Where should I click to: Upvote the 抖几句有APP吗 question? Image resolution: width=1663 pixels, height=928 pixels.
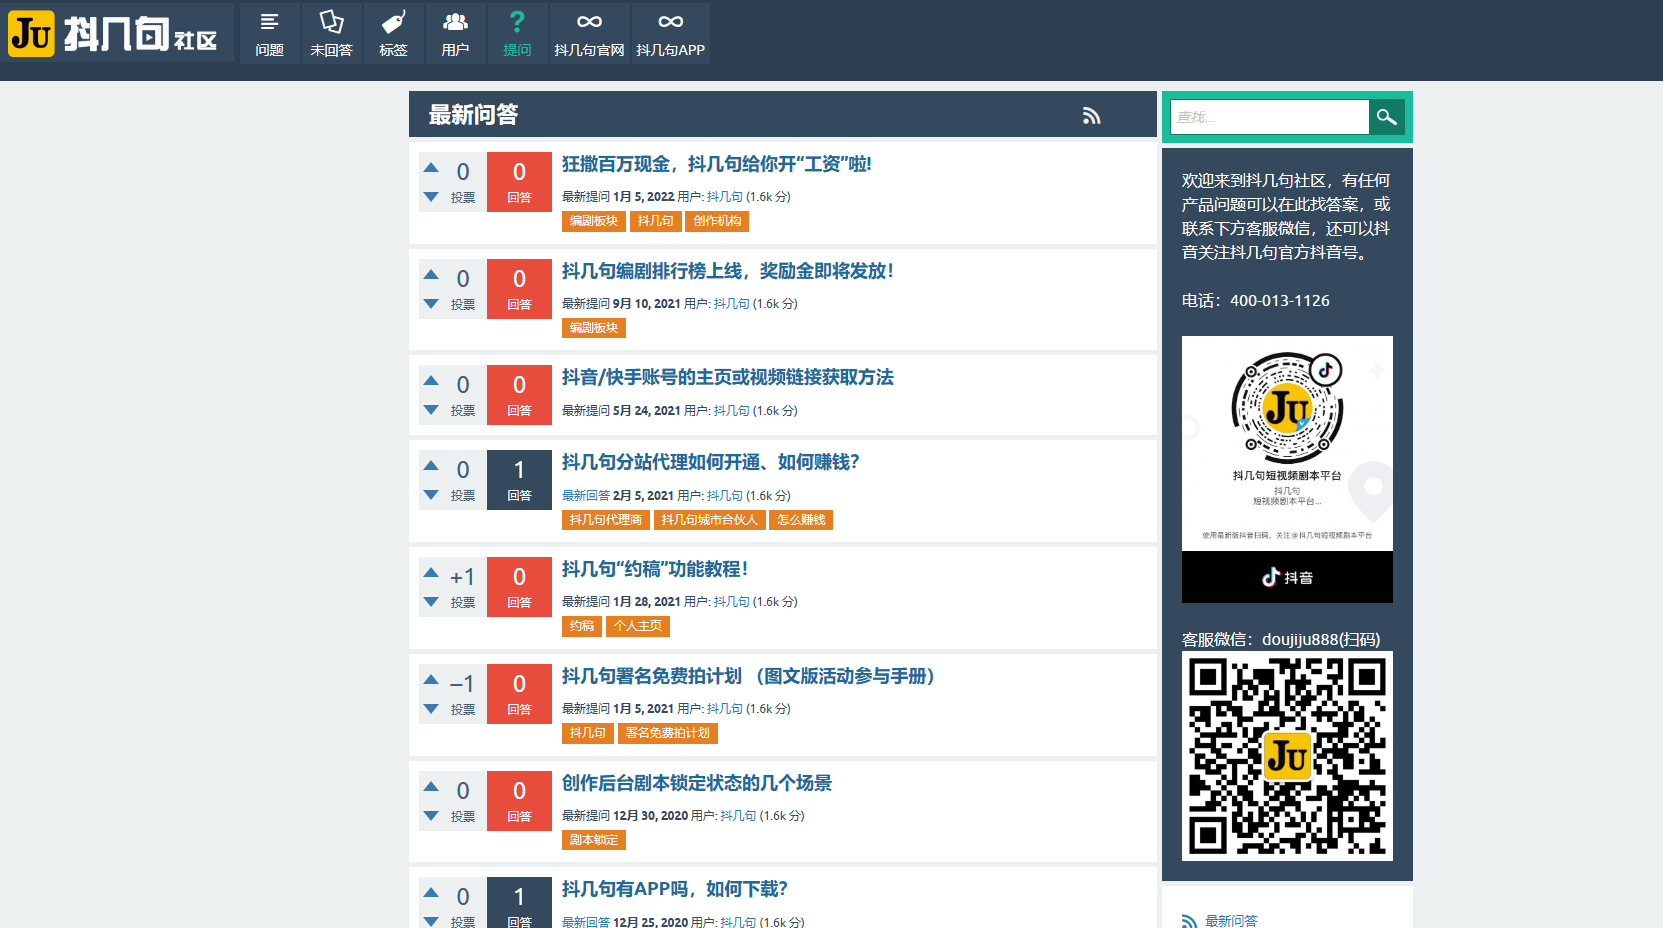coord(431,890)
